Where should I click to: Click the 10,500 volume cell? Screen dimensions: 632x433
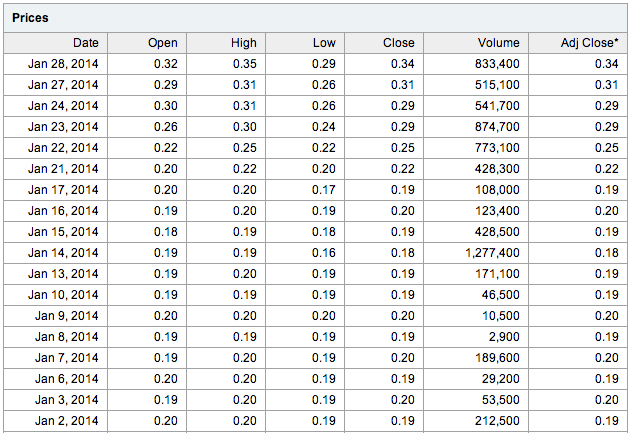pyautogui.click(x=476, y=316)
